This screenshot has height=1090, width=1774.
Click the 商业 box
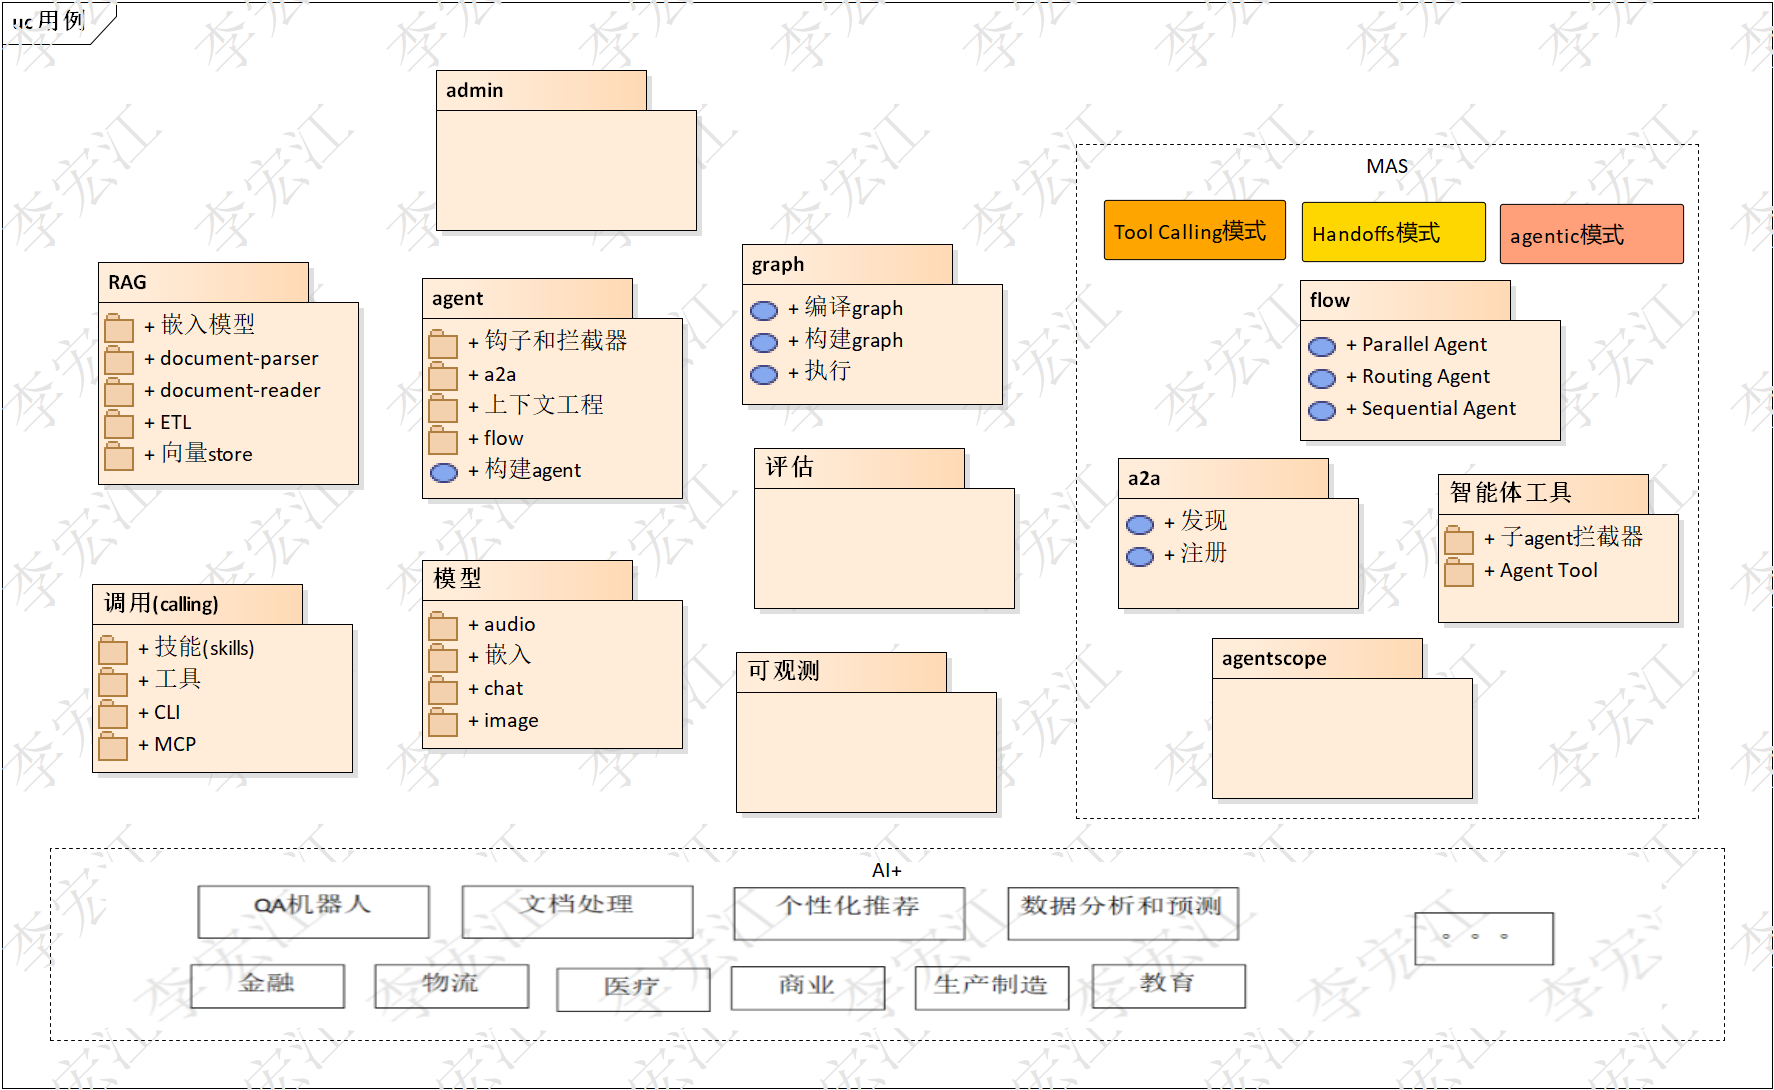808,988
